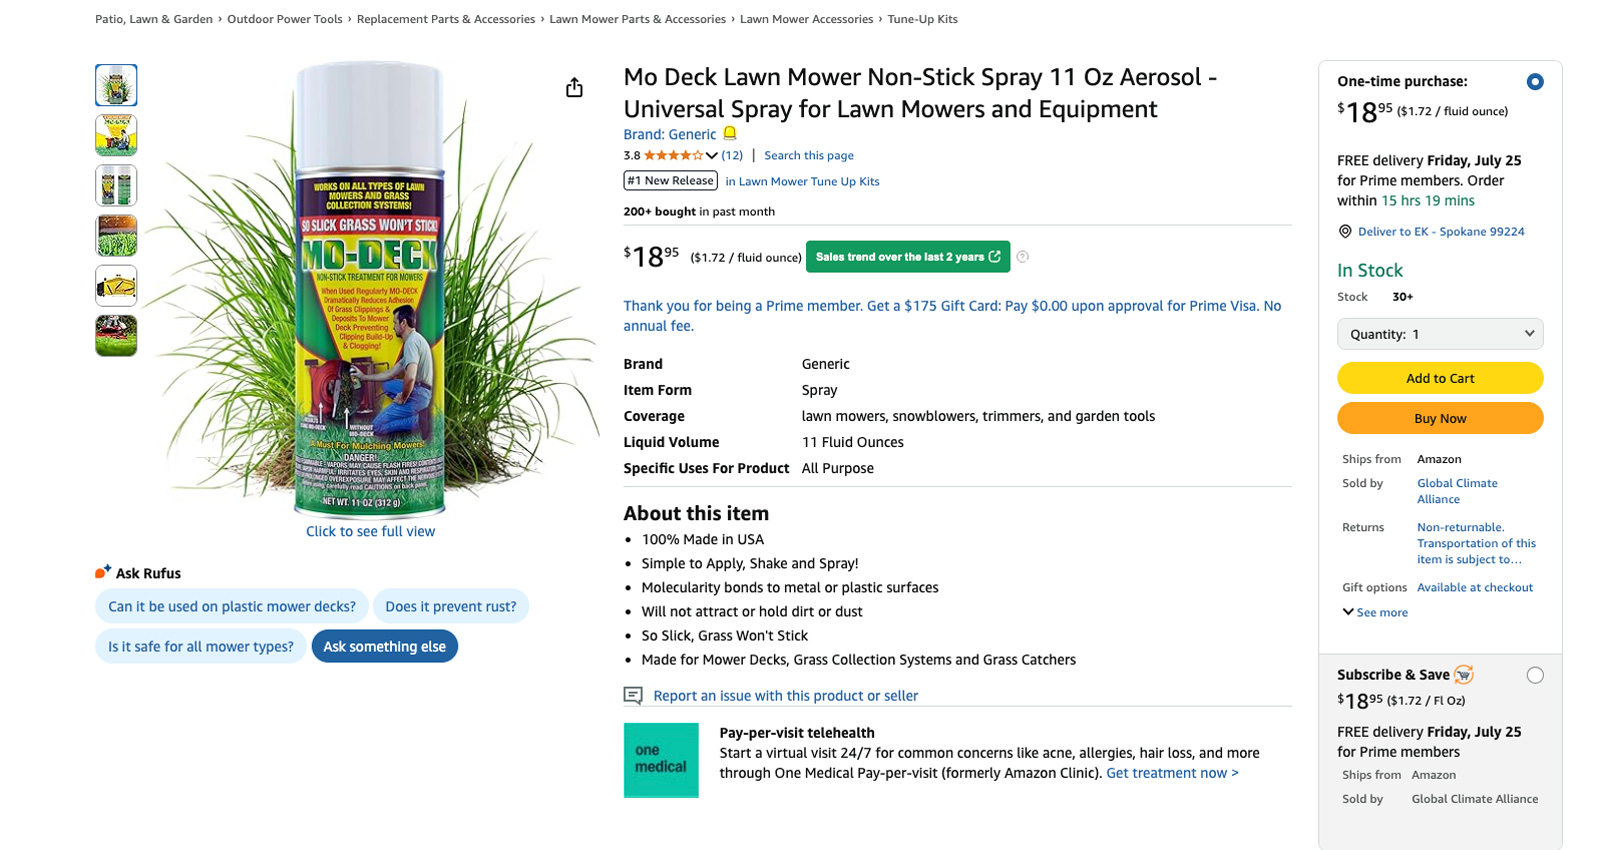Click the One Medical logo tile

(661, 760)
